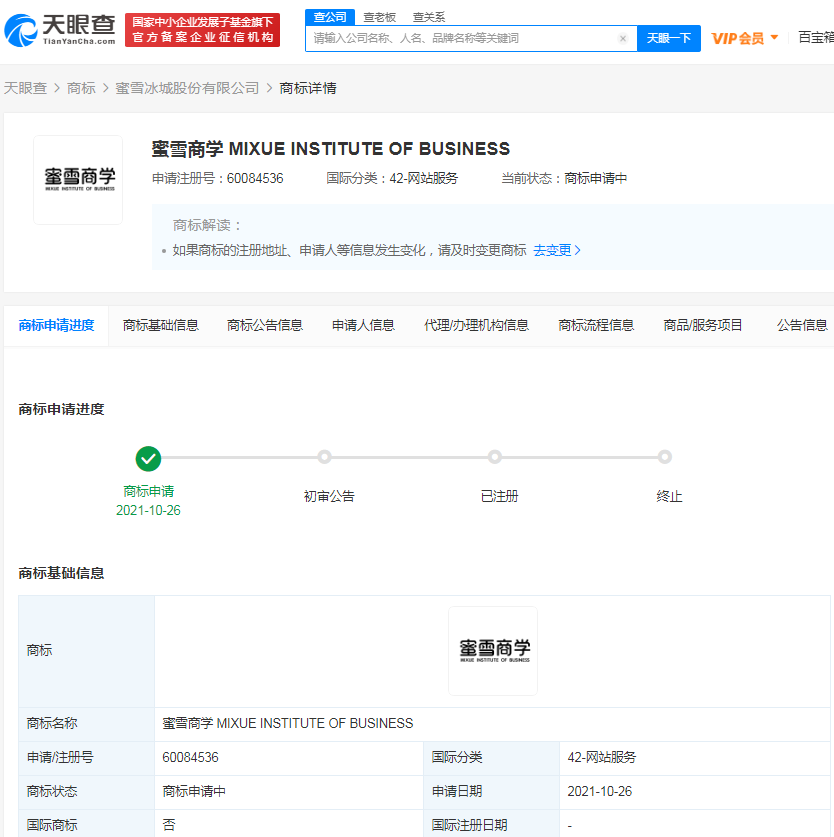Click the trademark image in 商标 table row
The width and height of the screenshot is (834, 837).
coord(493,651)
